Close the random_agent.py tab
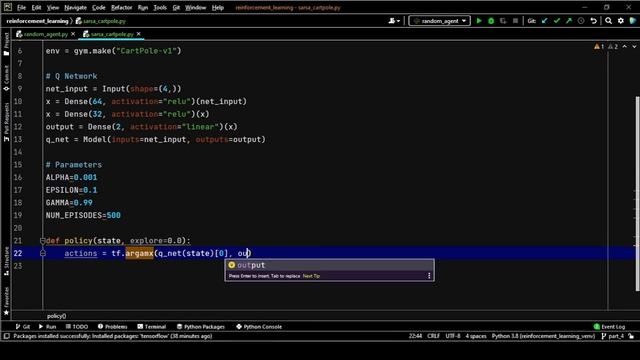Screen dimensions: 640x360 tap(73, 34)
